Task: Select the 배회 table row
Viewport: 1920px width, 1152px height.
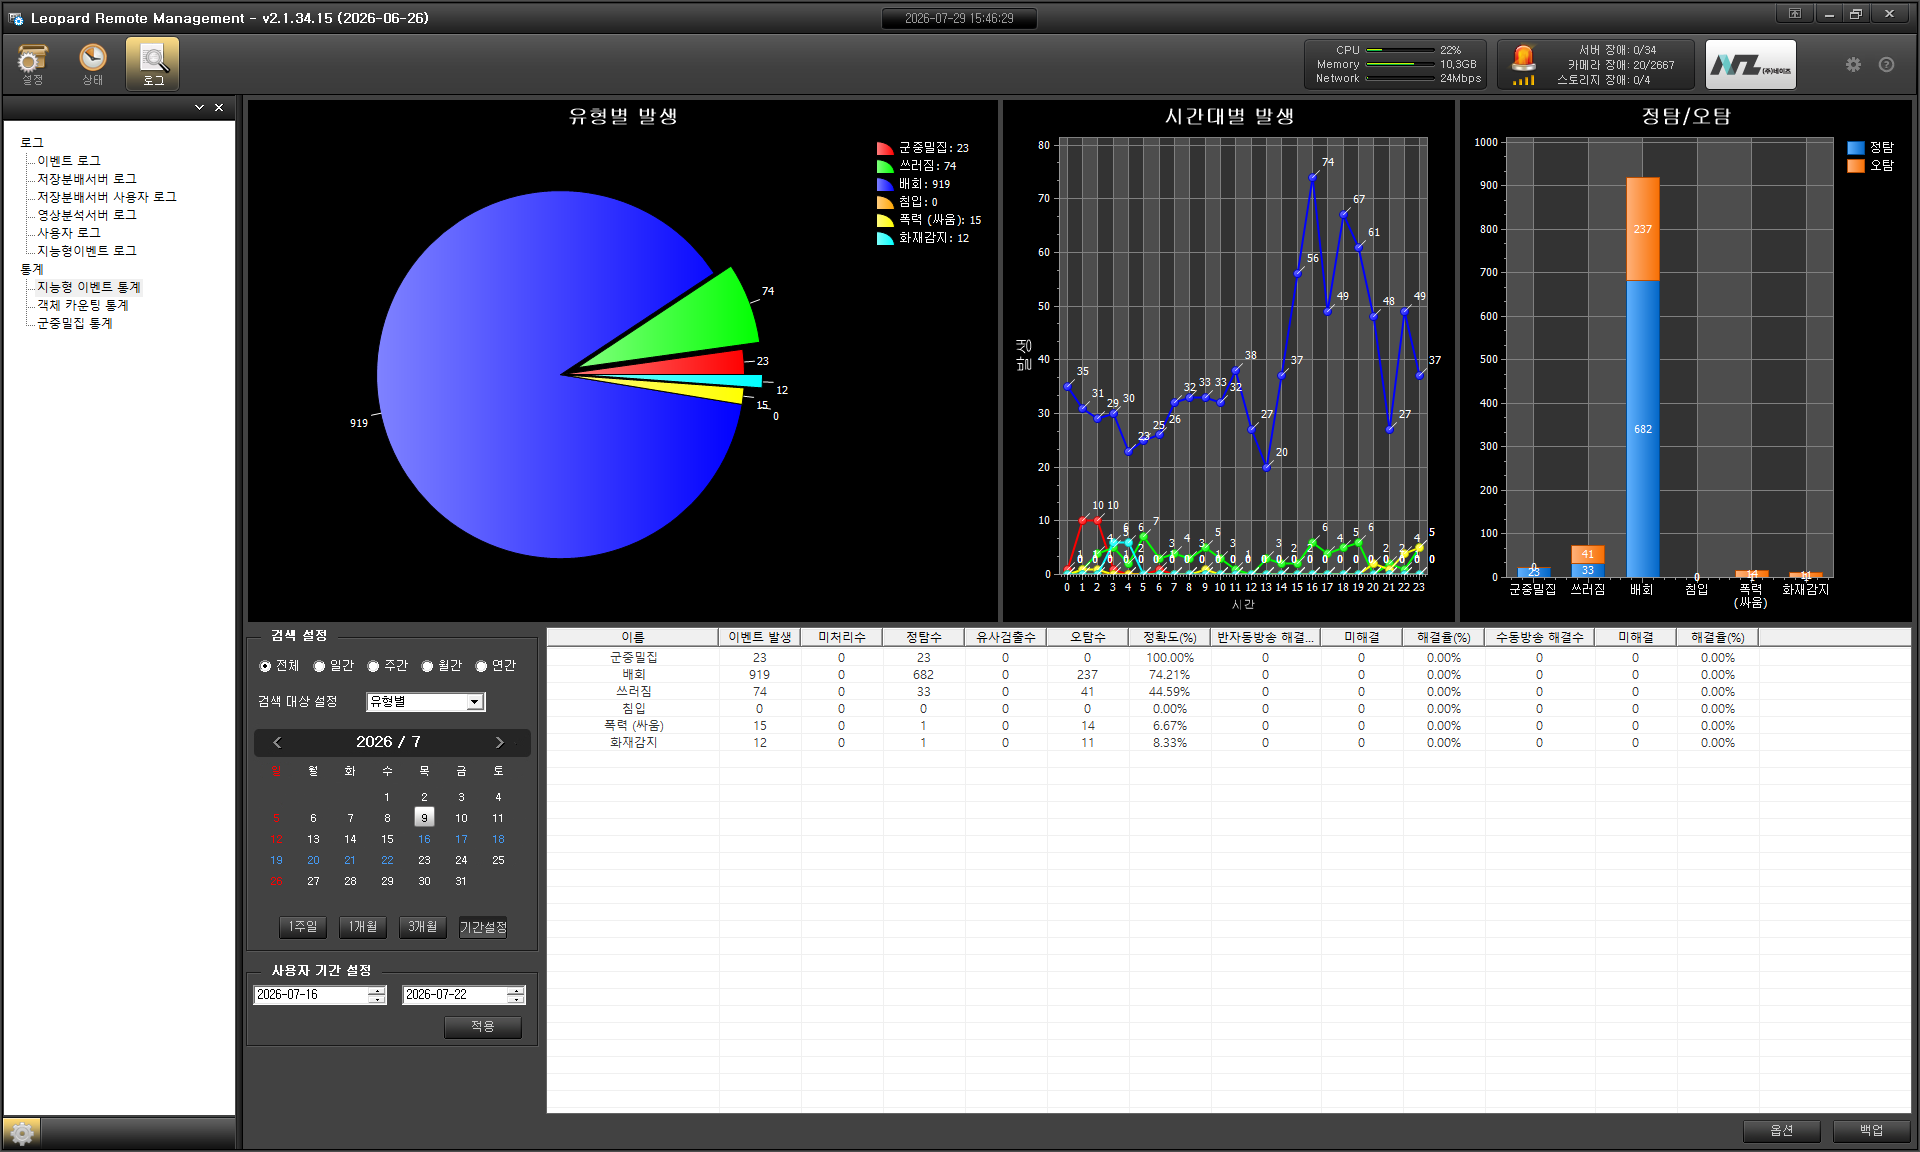Action: pyautogui.click(x=1229, y=675)
